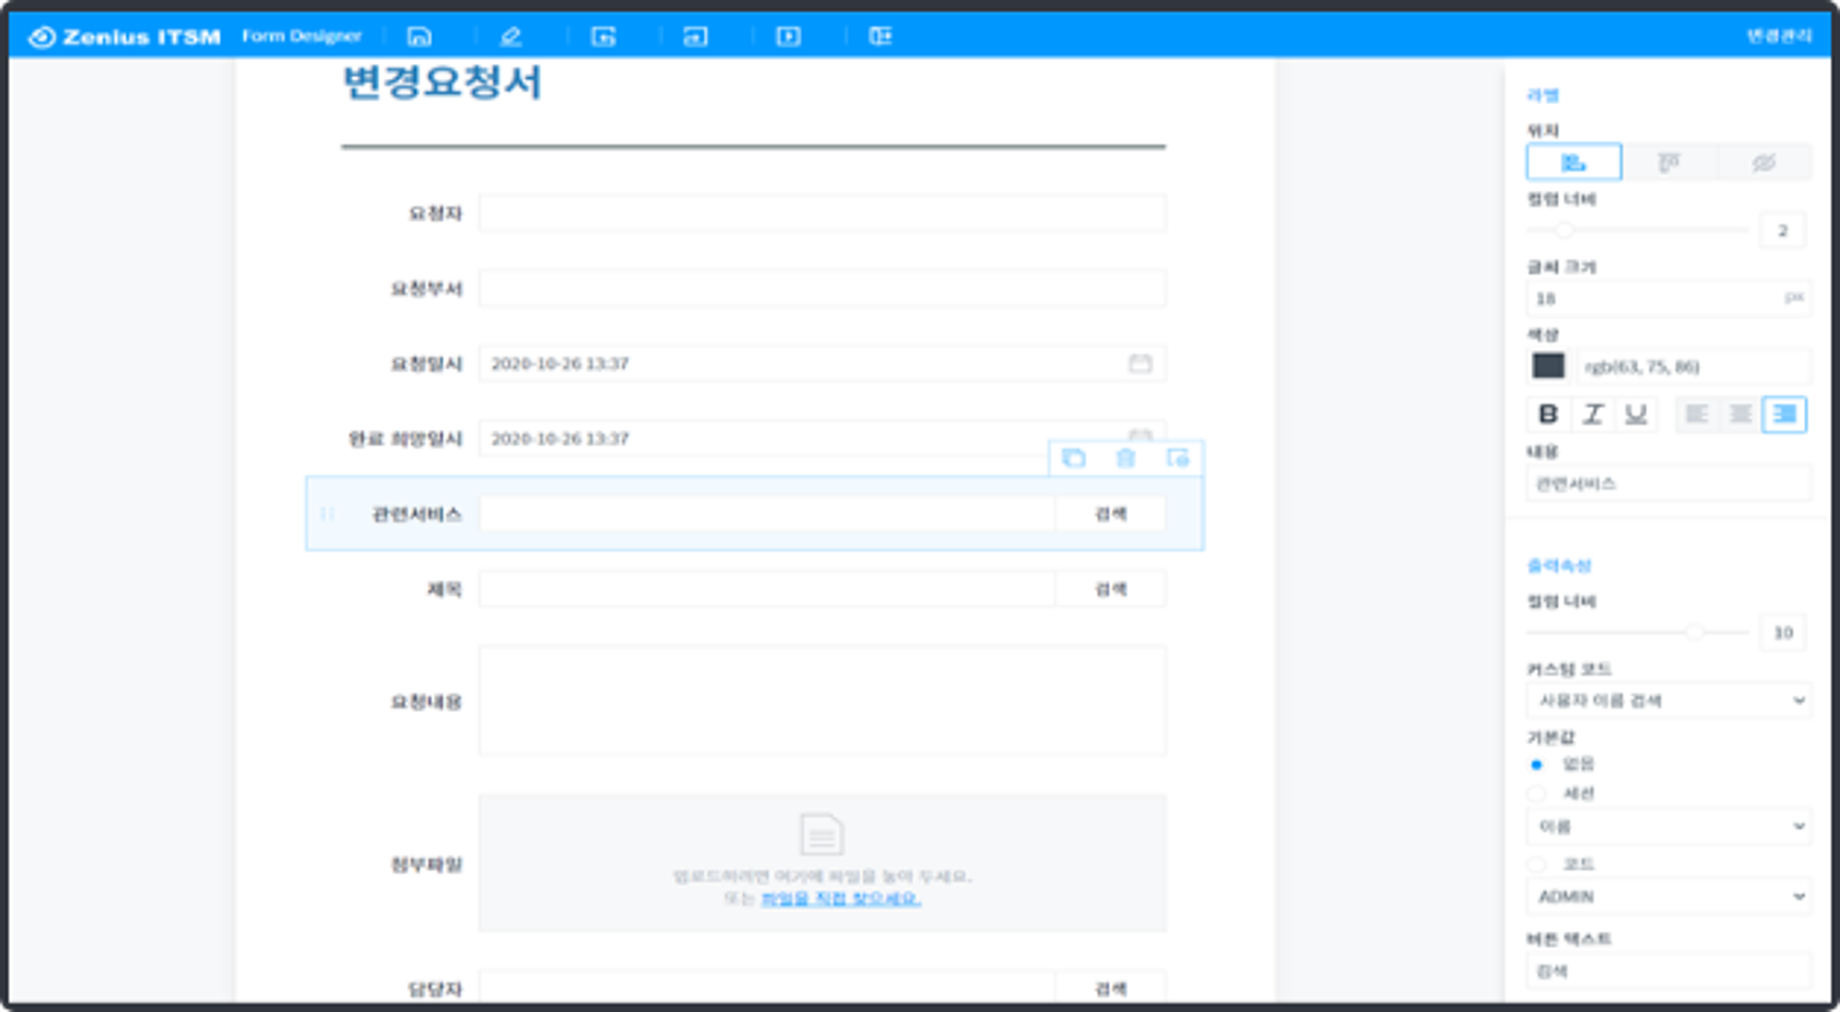Select the 코드 default value radio
The image size is (1840, 1012).
click(1537, 864)
